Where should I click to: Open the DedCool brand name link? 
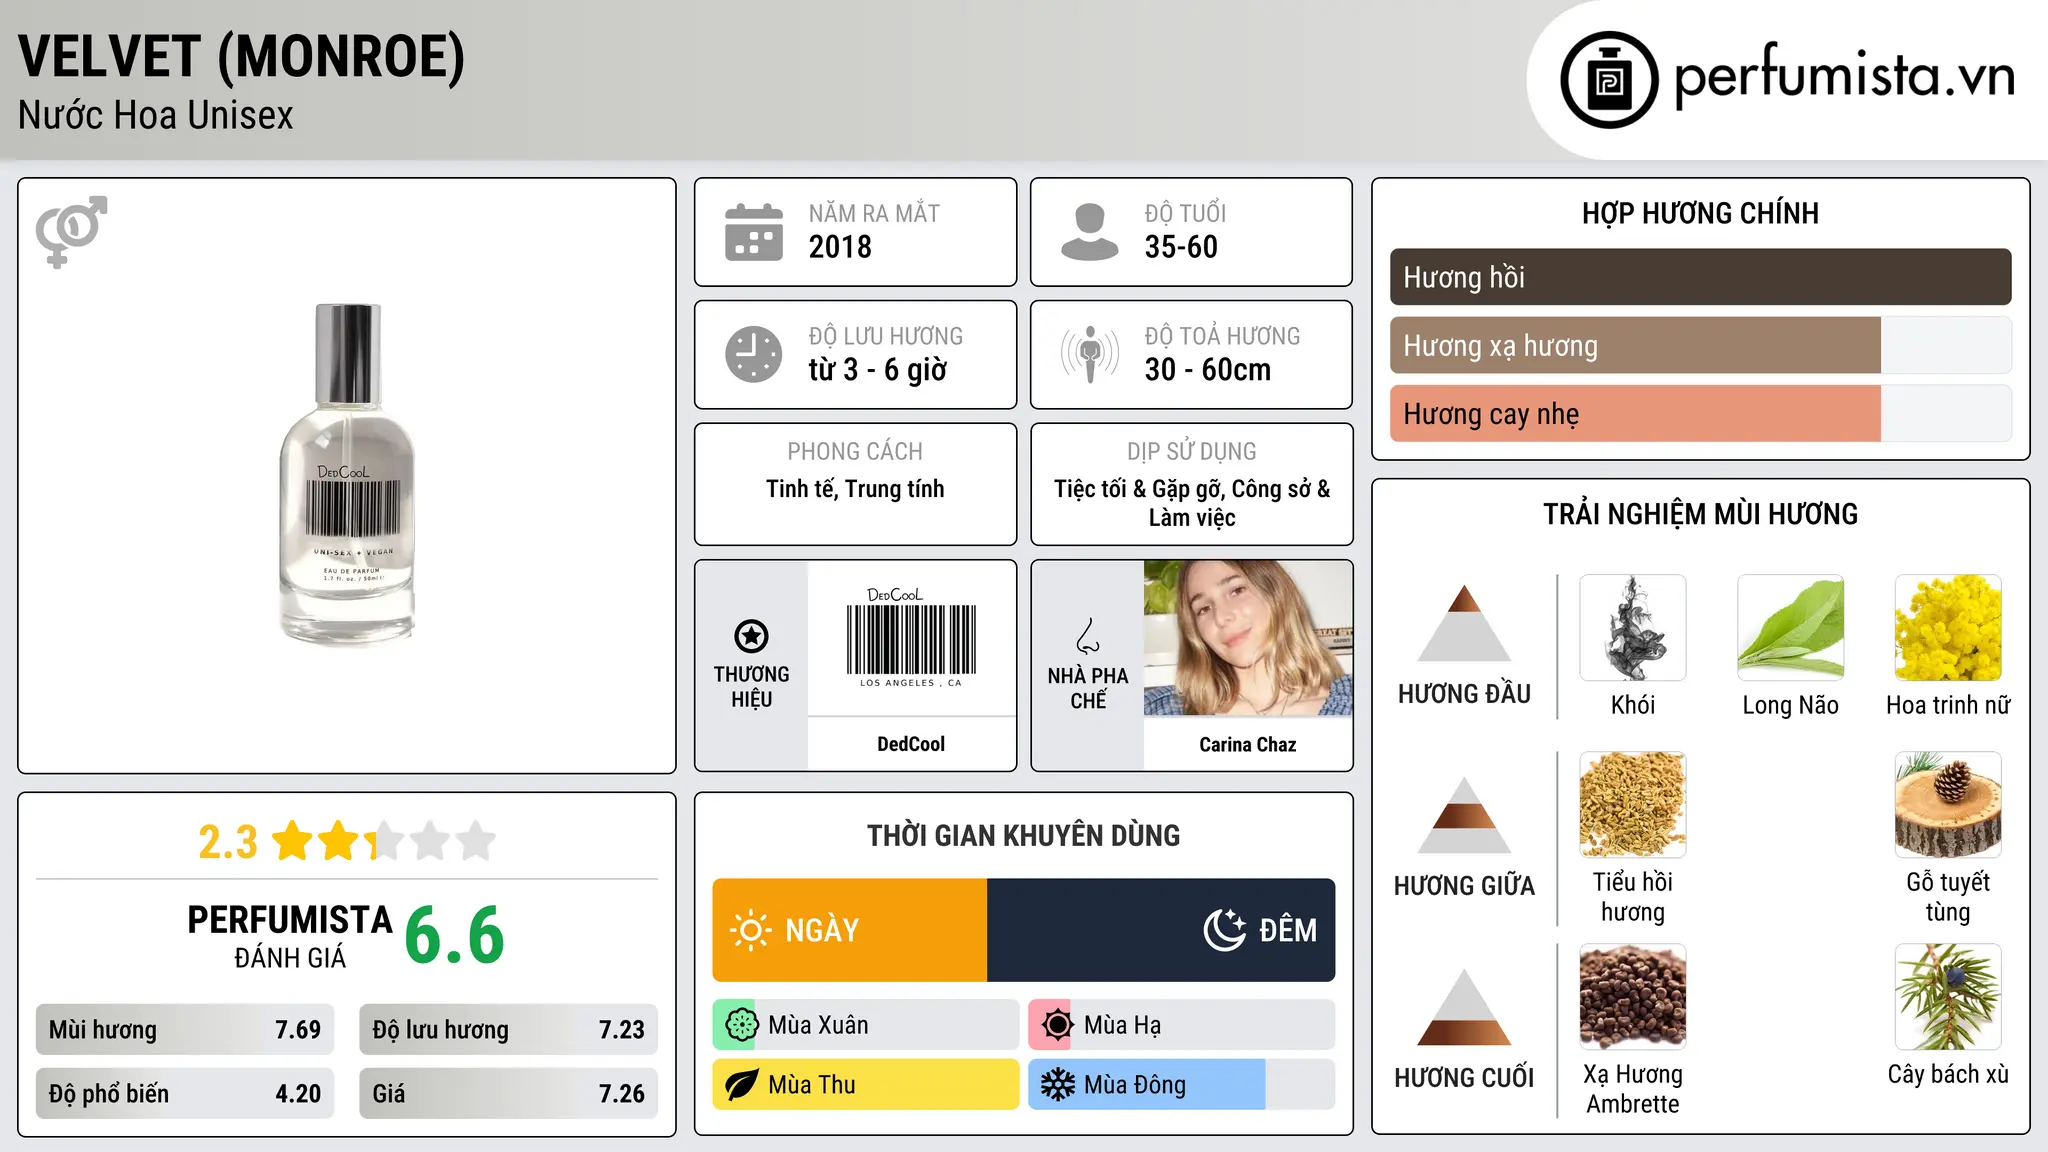(911, 744)
